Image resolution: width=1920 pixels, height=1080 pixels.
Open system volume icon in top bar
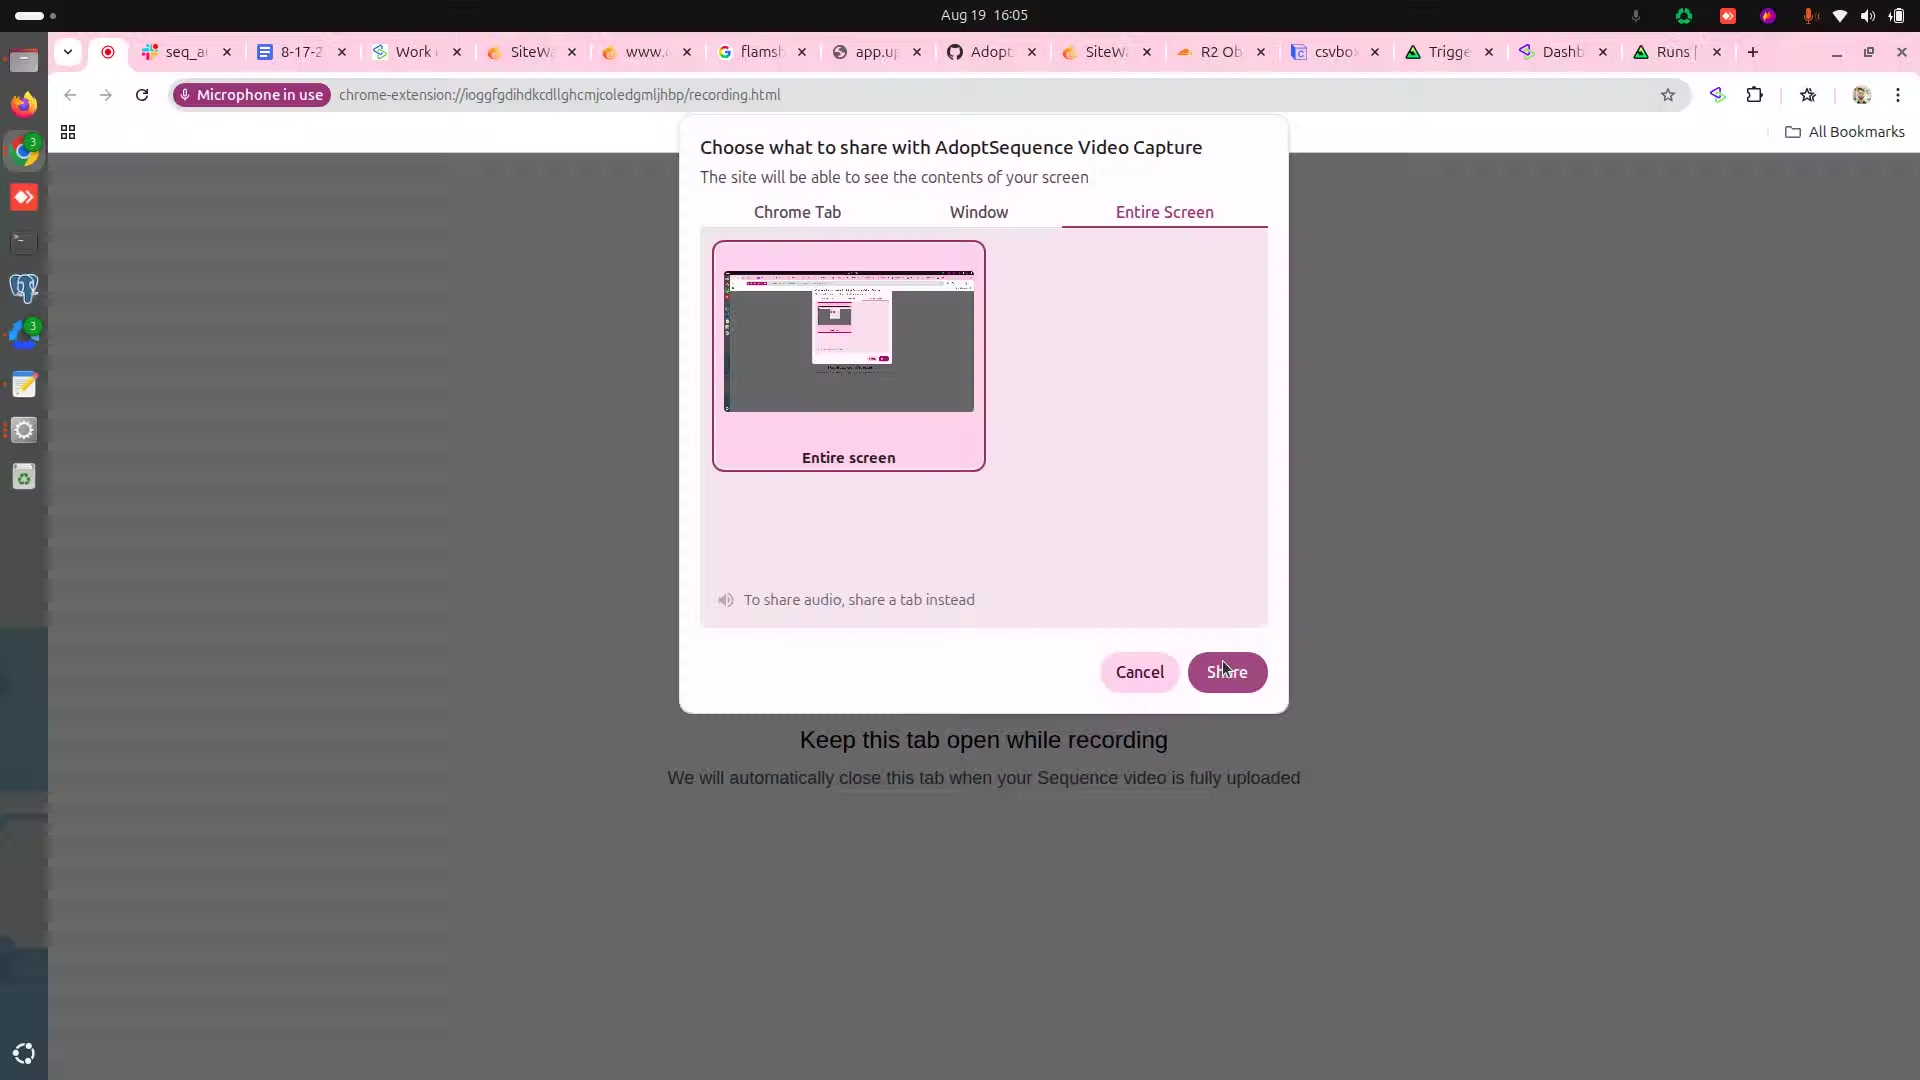1867,15
